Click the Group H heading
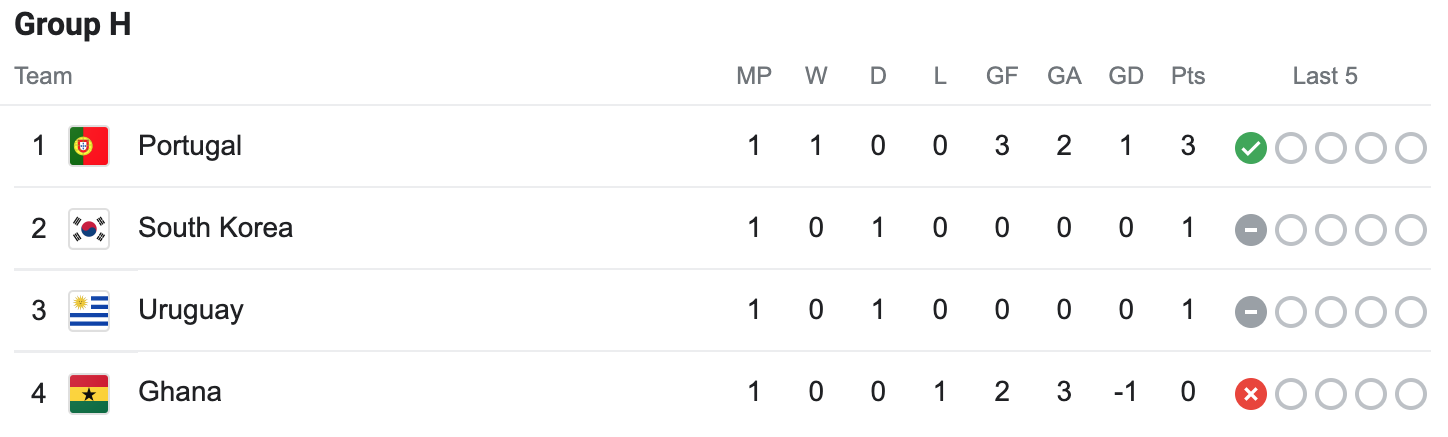Image resolution: width=1448 pixels, height=437 pixels. click(73, 26)
